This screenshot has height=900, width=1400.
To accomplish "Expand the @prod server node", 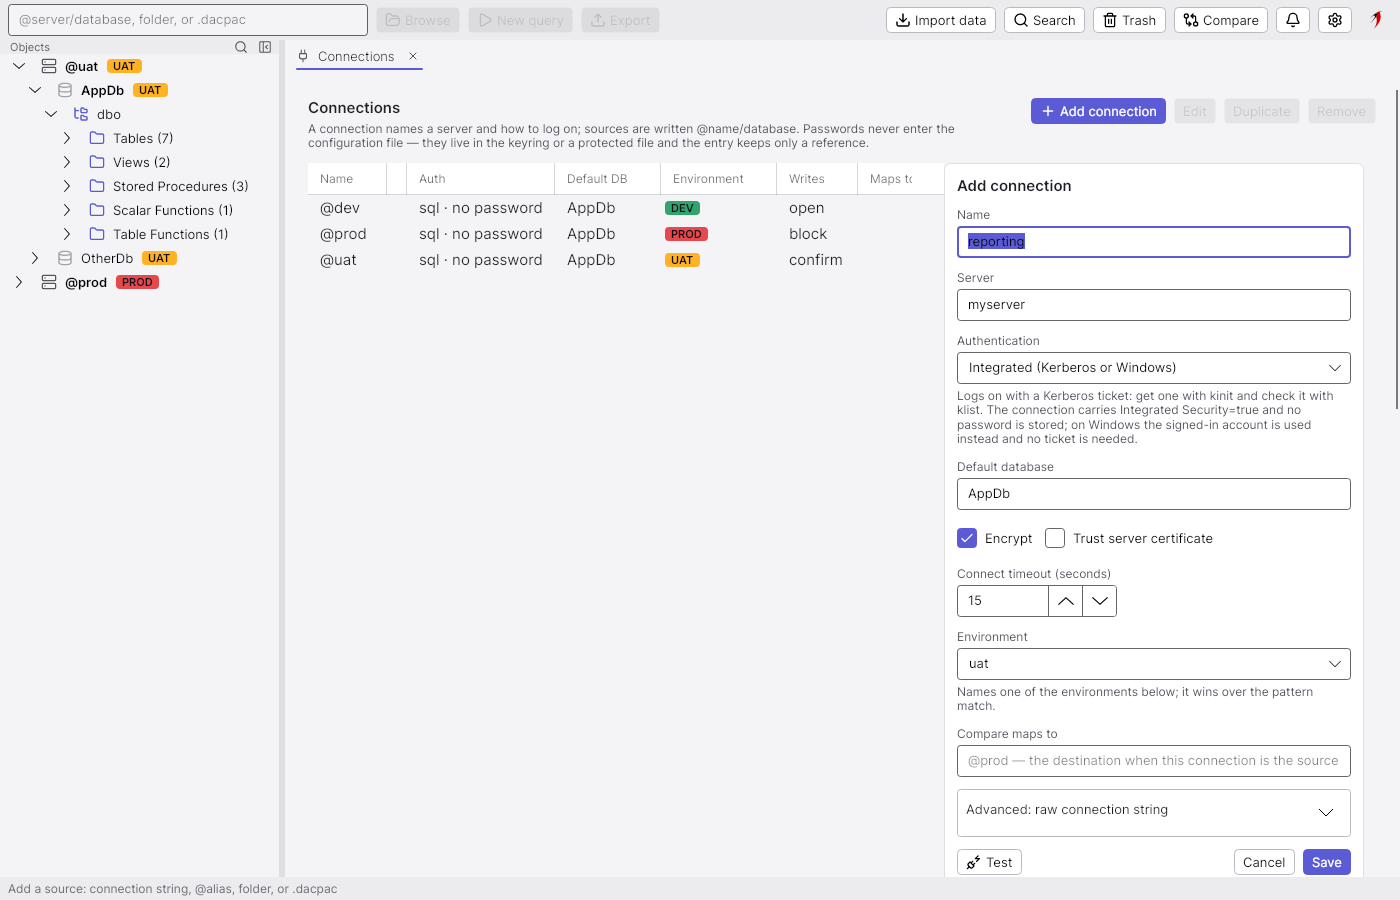I will (x=19, y=282).
